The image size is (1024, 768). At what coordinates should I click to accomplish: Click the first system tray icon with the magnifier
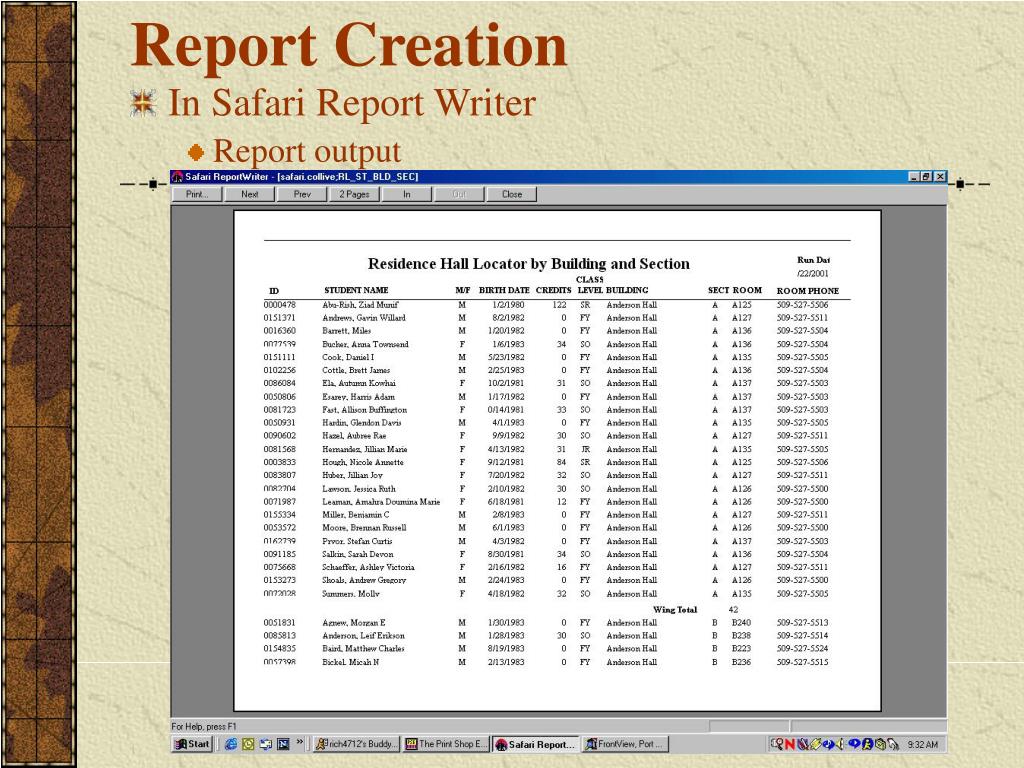coord(777,744)
